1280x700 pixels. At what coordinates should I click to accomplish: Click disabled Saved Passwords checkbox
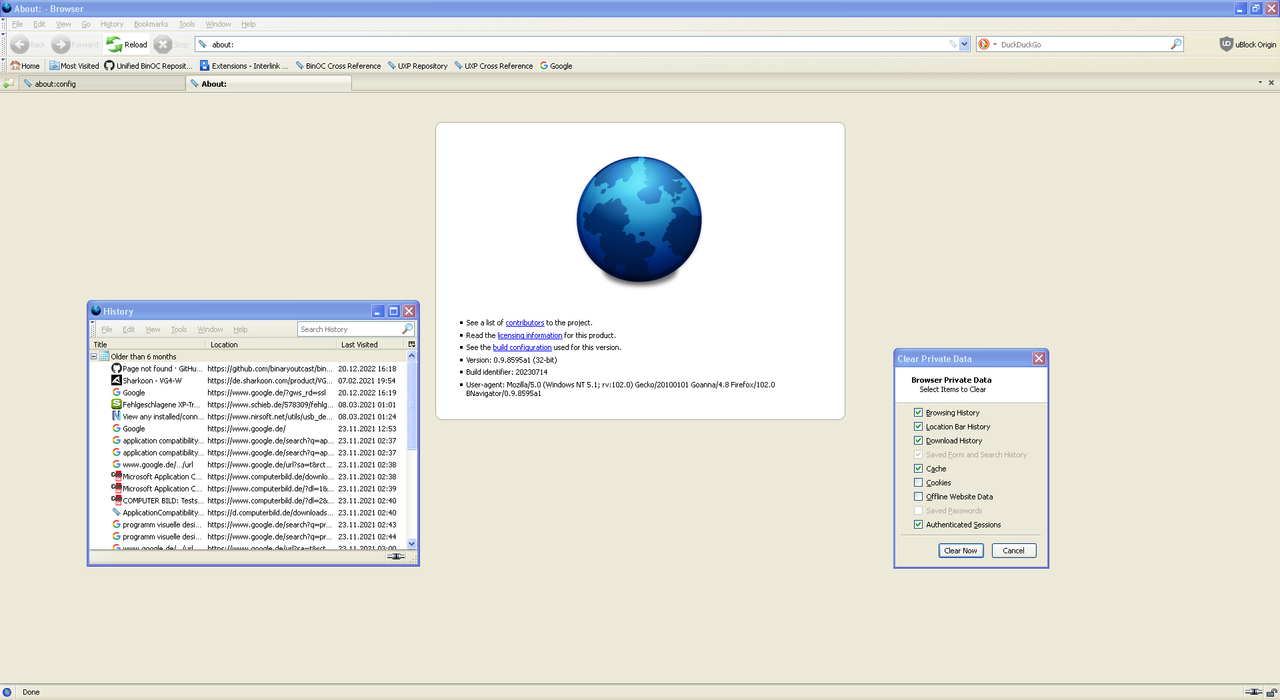[x=918, y=510]
